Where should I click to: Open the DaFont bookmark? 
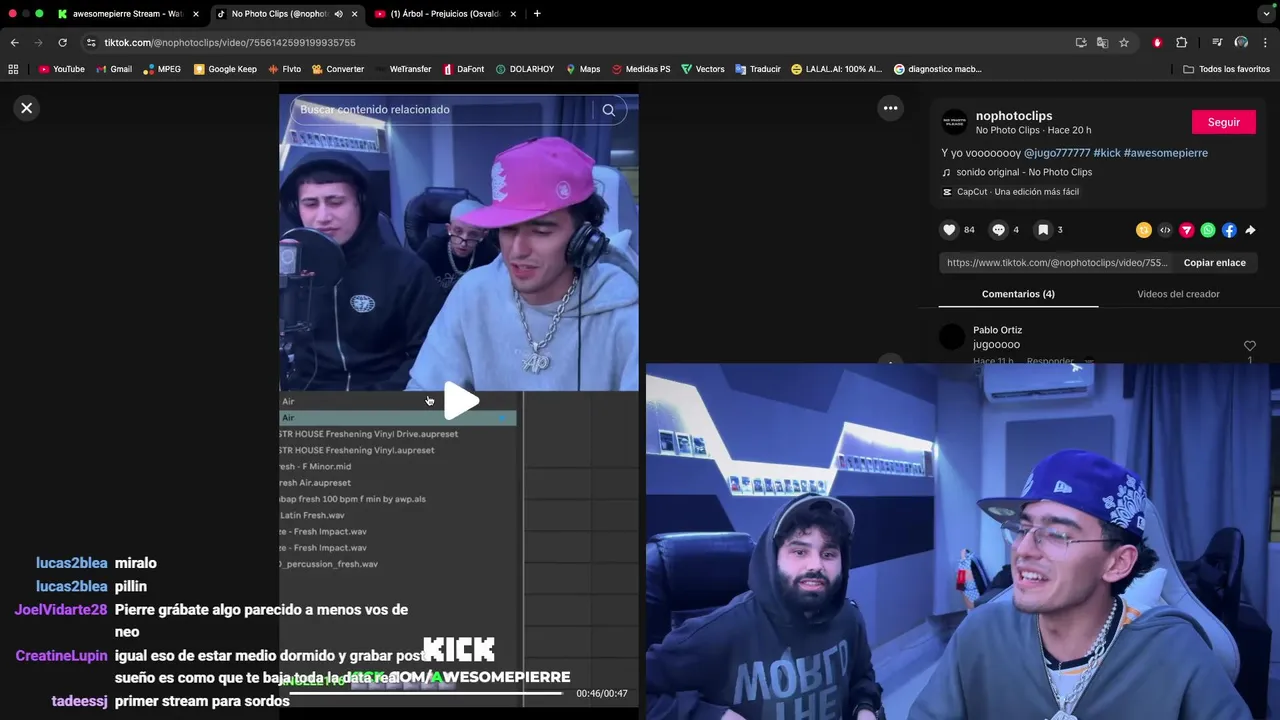click(463, 69)
